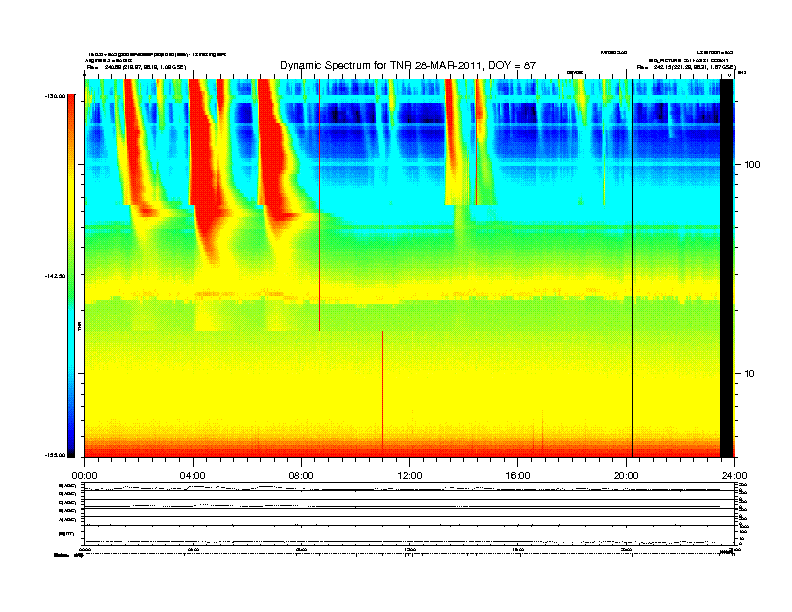Click the "100" frequency axis label
The height and width of the screenshot is (612, 792).
click(x=752, y=165)
